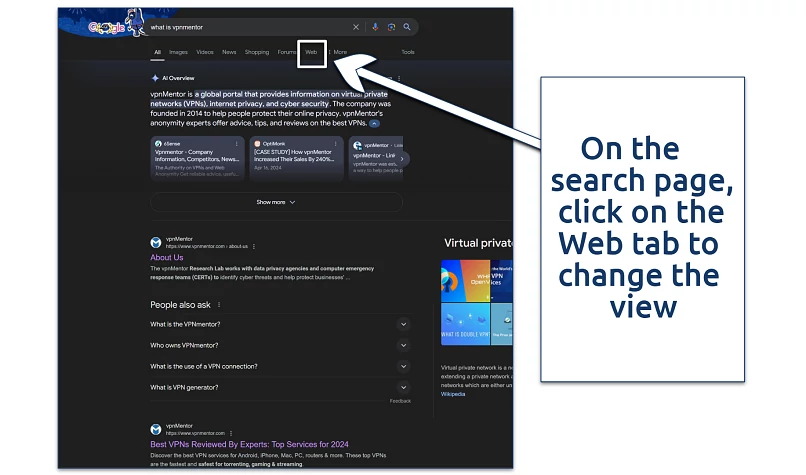Open AI Overview three-dot options menu
The image size is (806, 475).
click(399, 79)
